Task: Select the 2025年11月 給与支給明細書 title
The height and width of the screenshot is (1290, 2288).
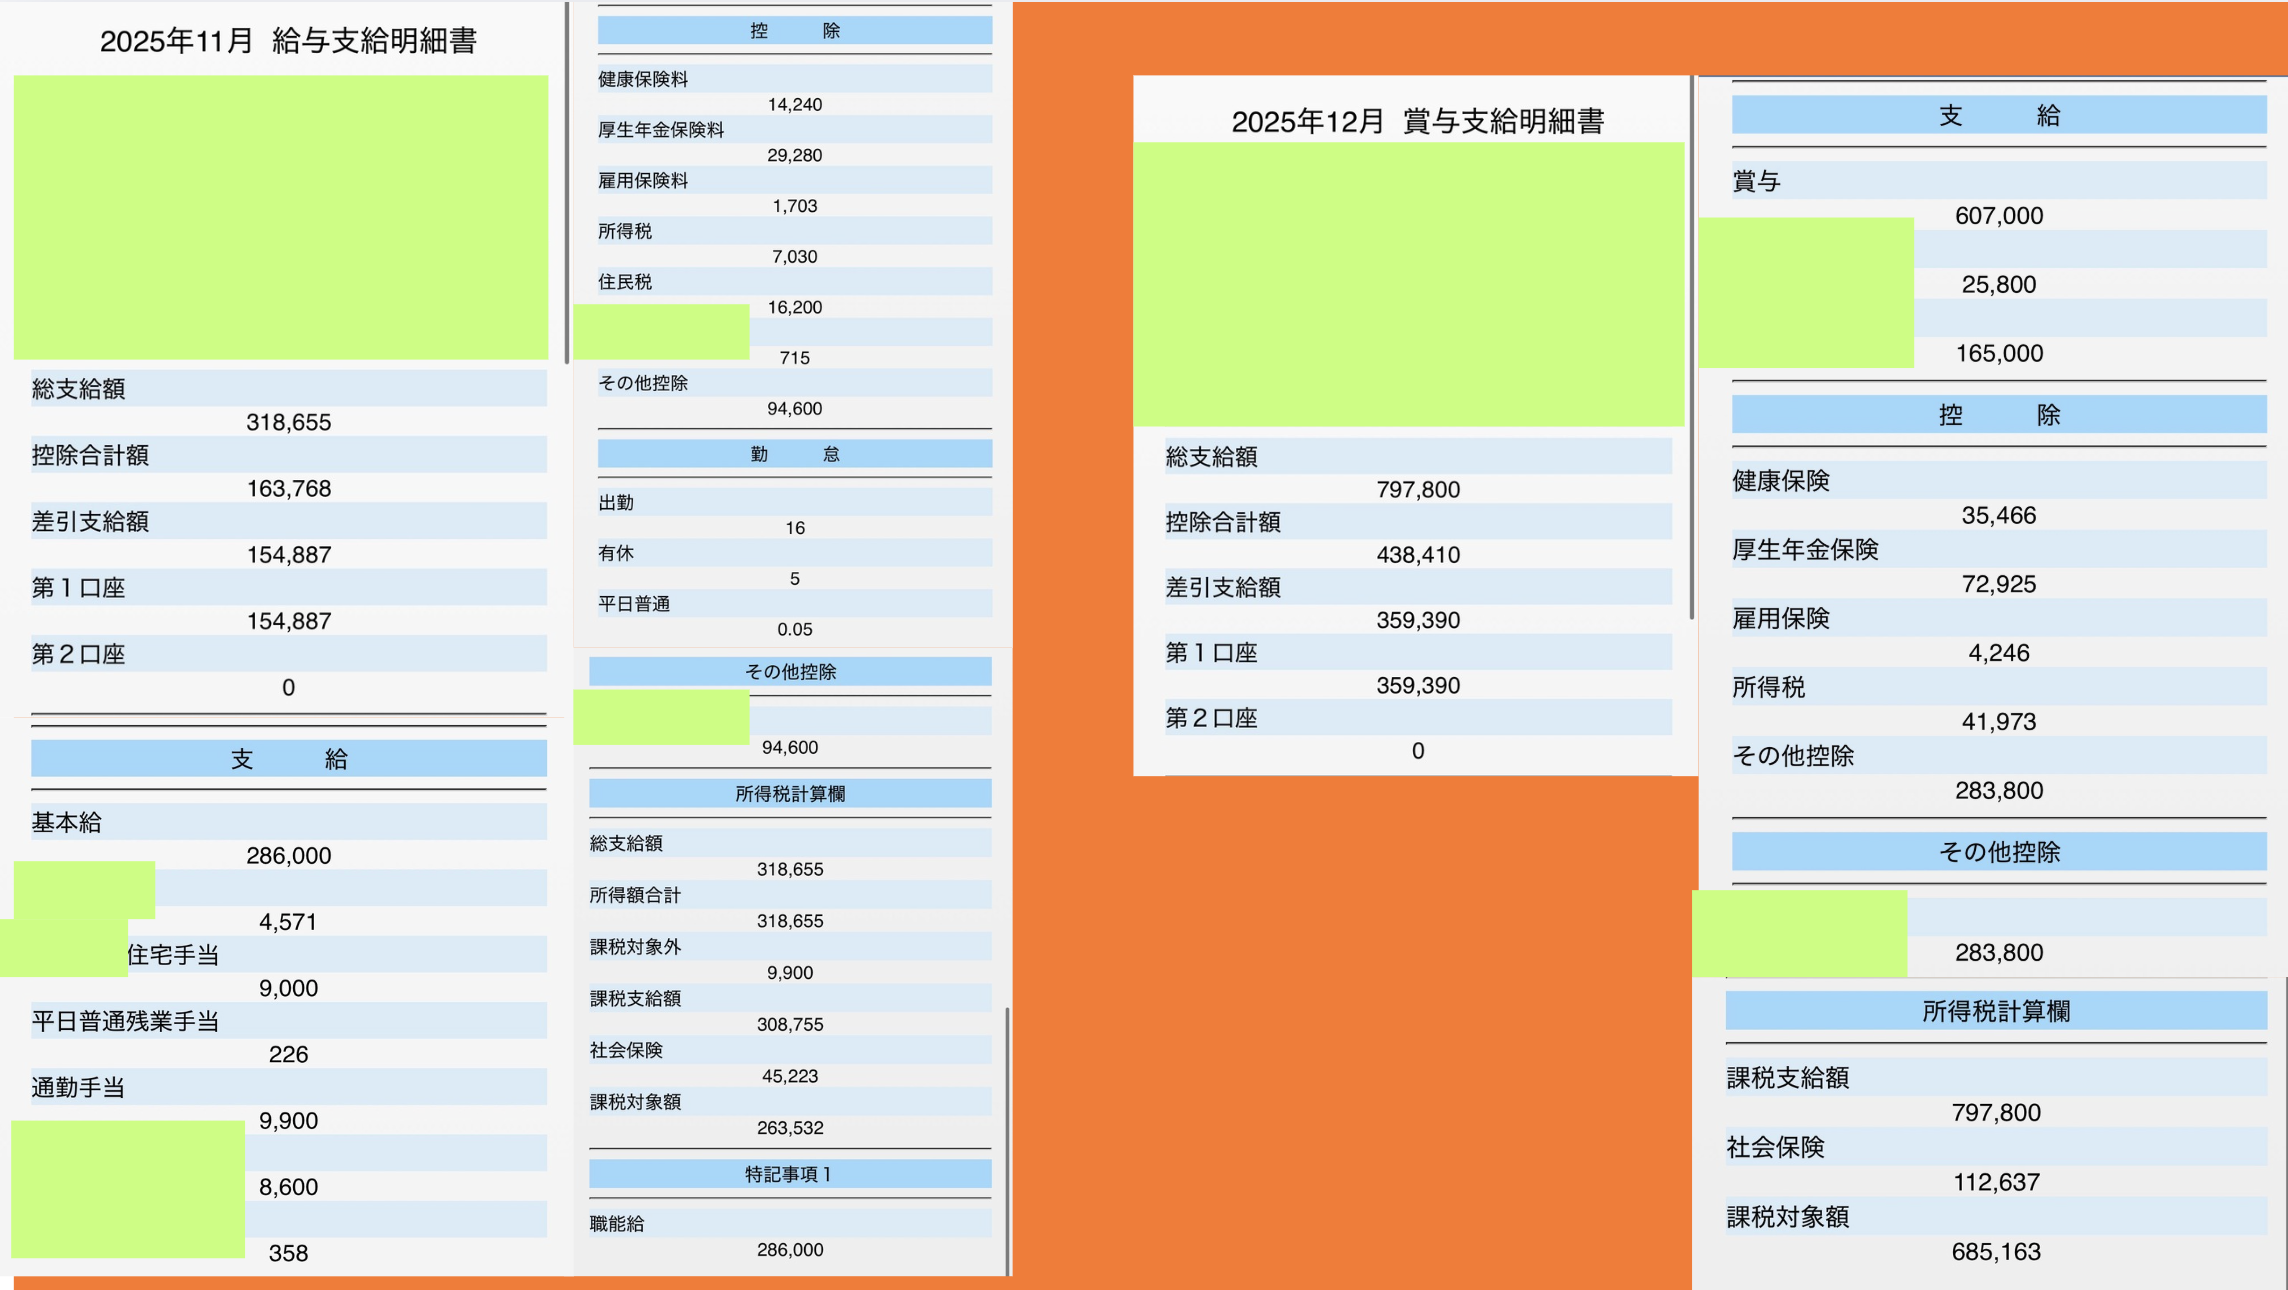Action: pyautogui.click(x=292, y=42)
